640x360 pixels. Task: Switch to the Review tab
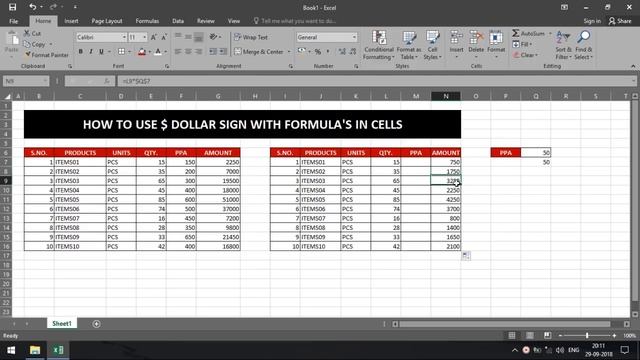pos(205,21)
